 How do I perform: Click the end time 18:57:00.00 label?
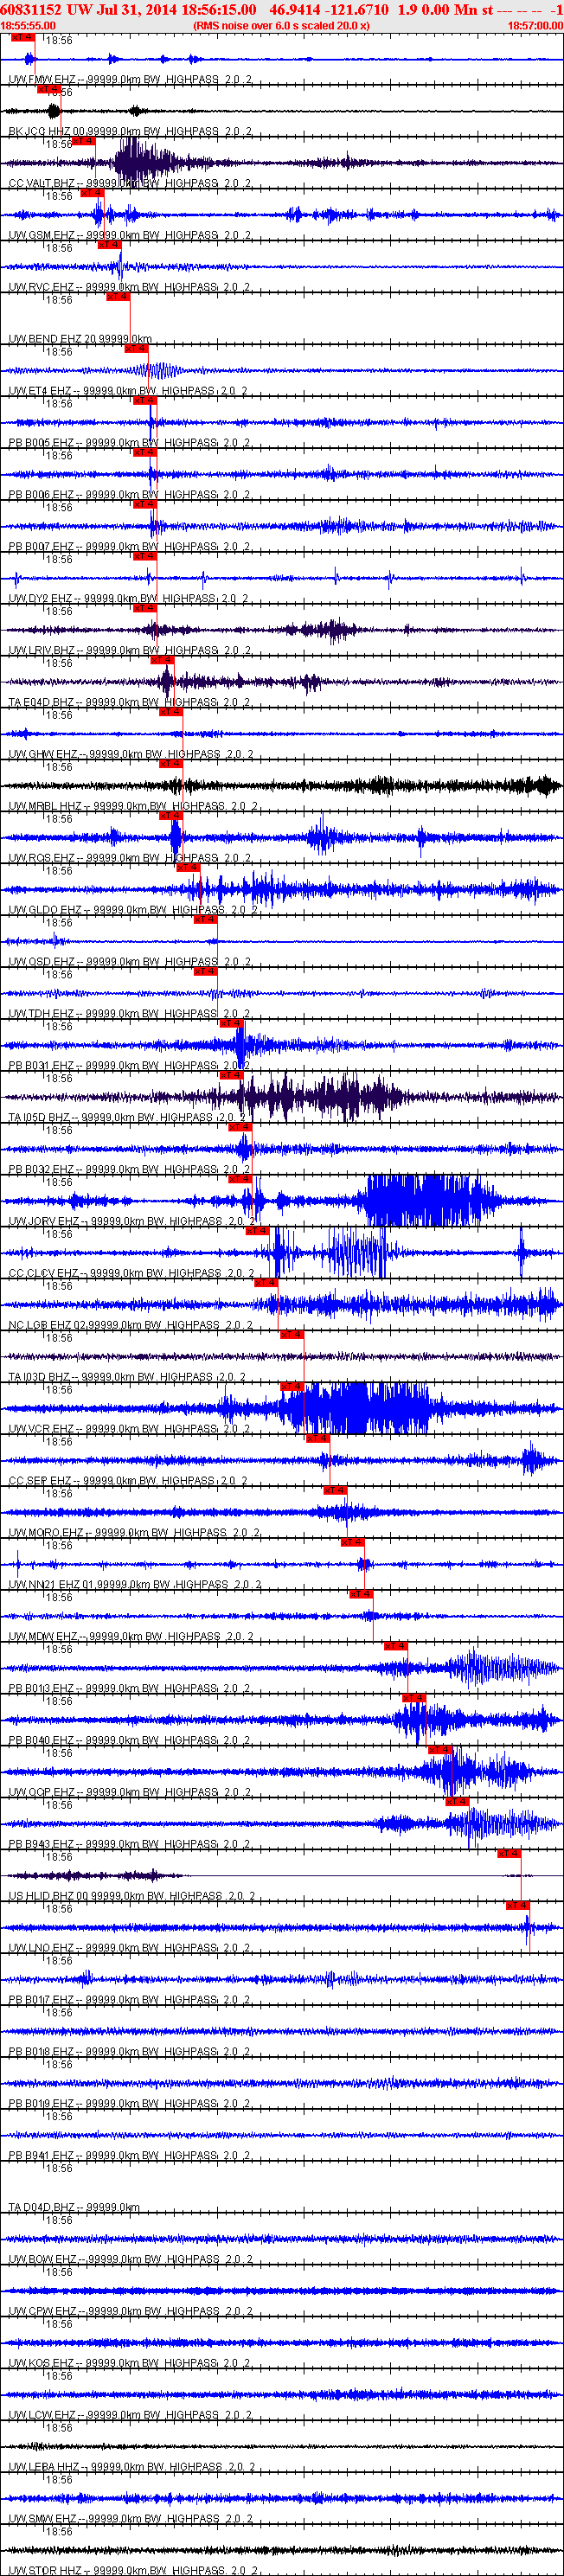(535, 25)
